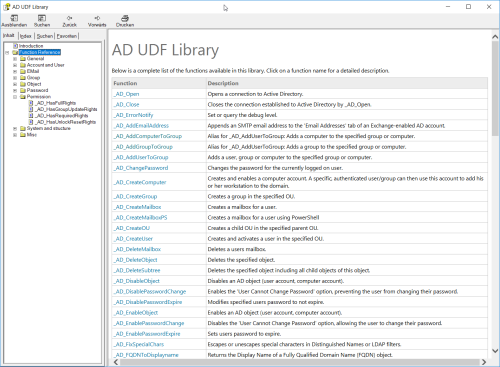Click the horizontal scrollbar left arrow
This screenshot has height=367, width=500.
116,362
